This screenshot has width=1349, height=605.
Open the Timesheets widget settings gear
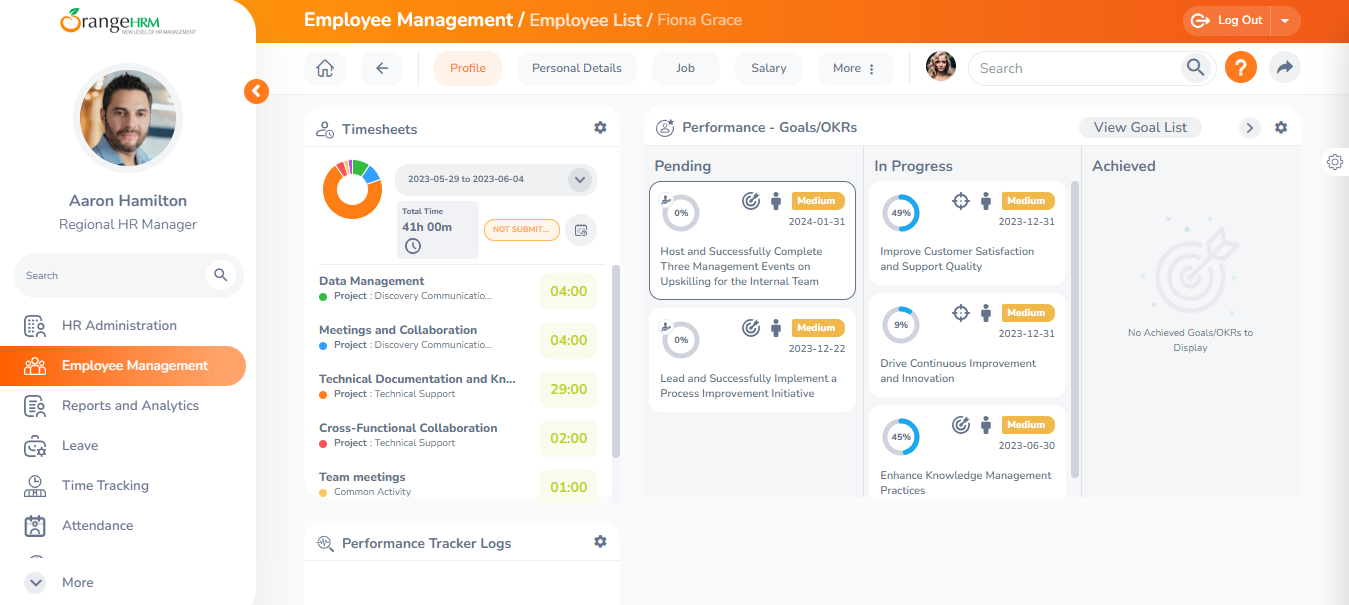point(600,128)
